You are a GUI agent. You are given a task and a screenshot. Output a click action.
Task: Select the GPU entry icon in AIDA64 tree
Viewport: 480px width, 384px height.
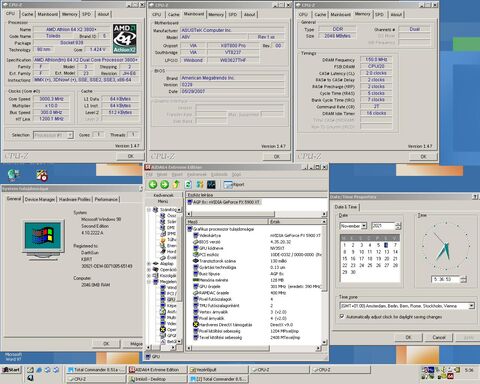point(163,299)
